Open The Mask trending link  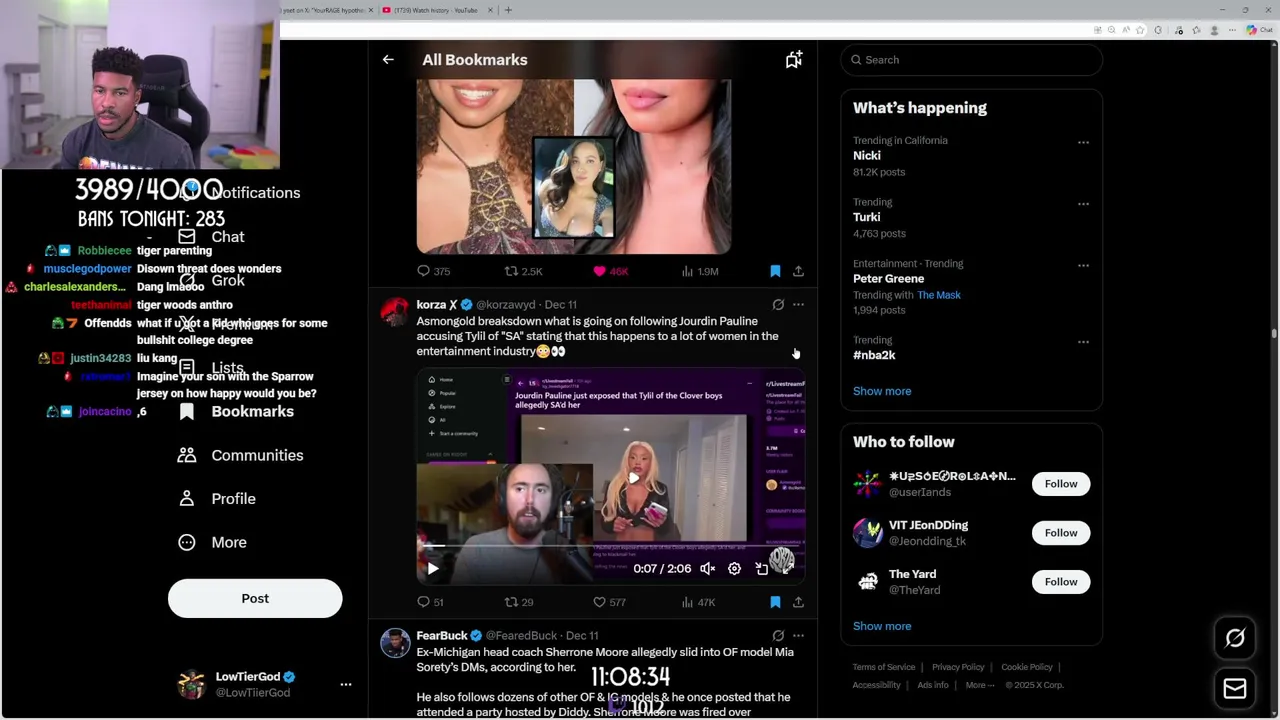coord(939,295)
